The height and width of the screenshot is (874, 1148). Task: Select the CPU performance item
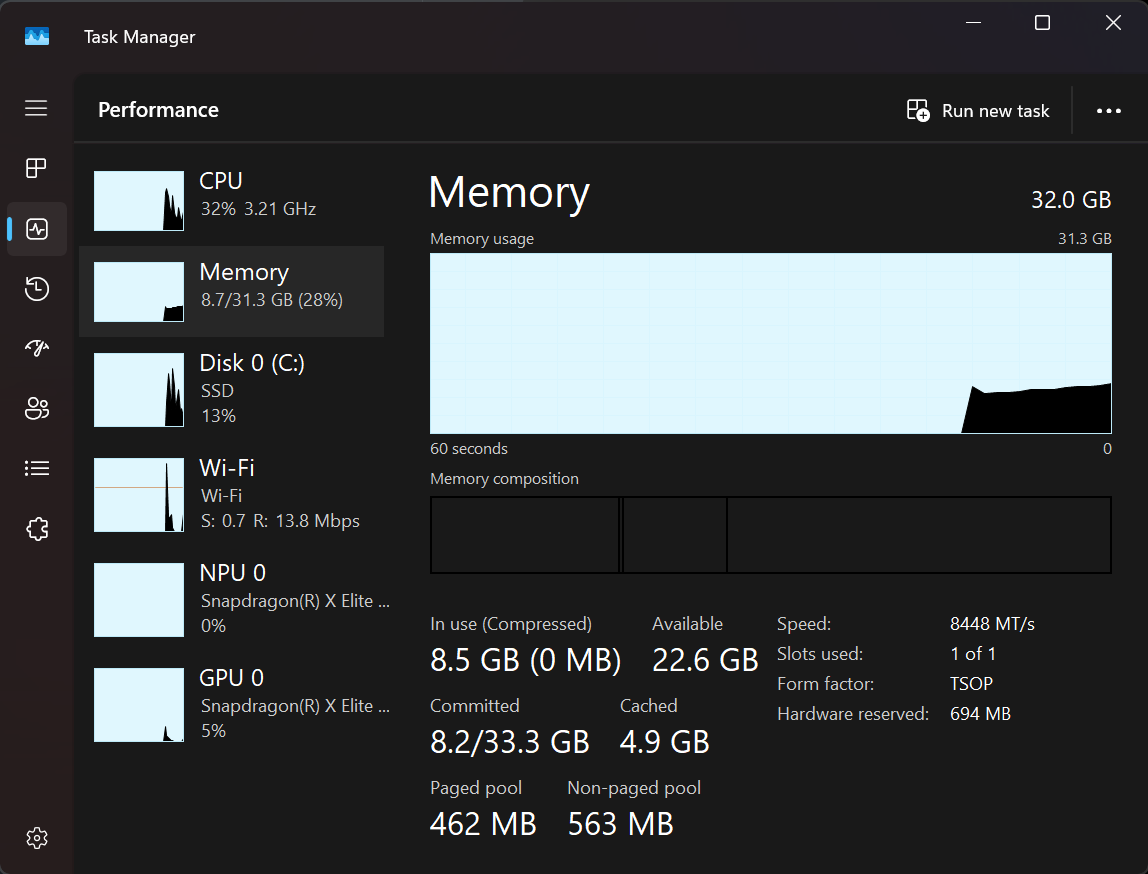pos(231,201)
